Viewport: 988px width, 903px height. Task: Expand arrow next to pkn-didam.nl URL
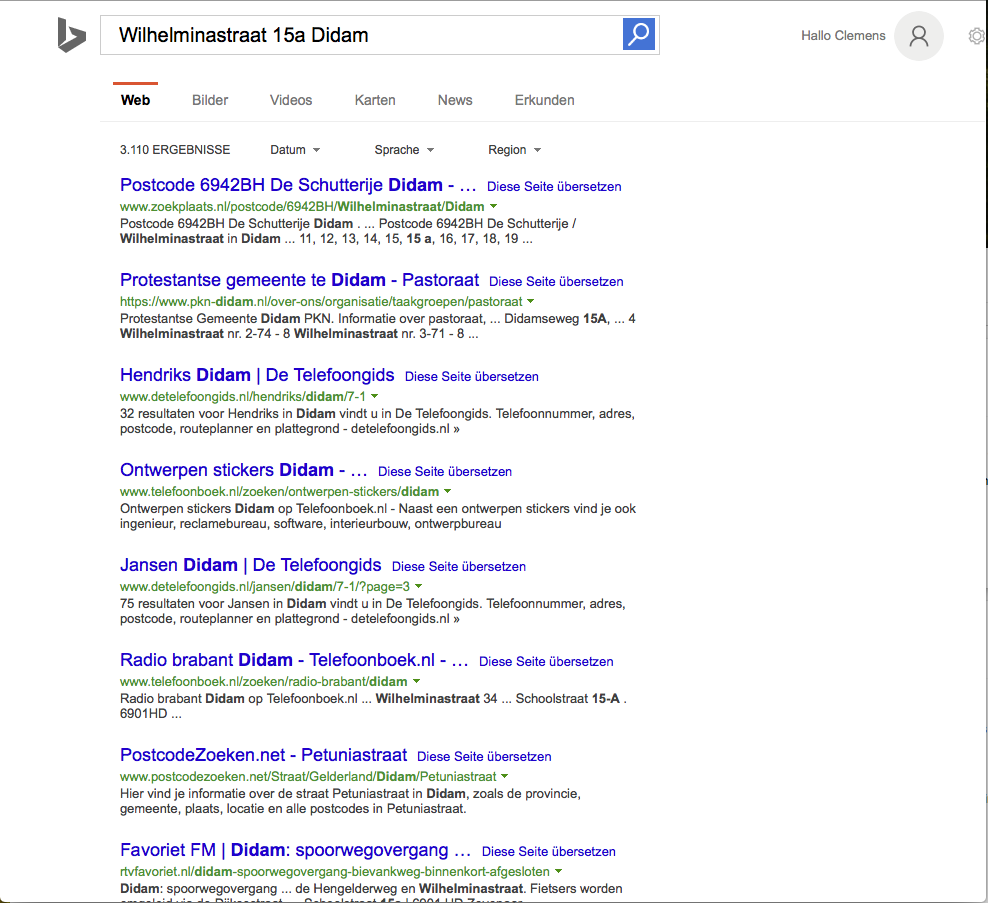[531, 301]
